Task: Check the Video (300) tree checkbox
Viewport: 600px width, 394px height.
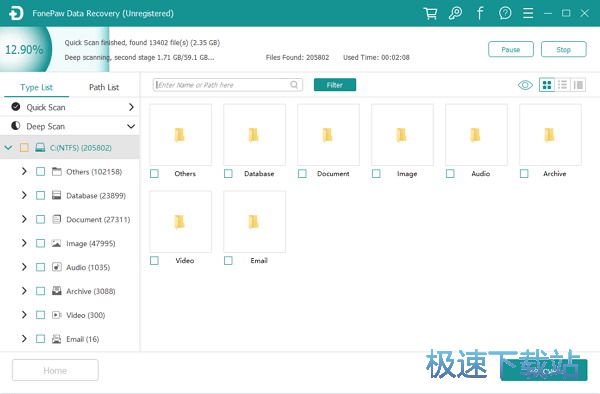Action: pos(40,315)
